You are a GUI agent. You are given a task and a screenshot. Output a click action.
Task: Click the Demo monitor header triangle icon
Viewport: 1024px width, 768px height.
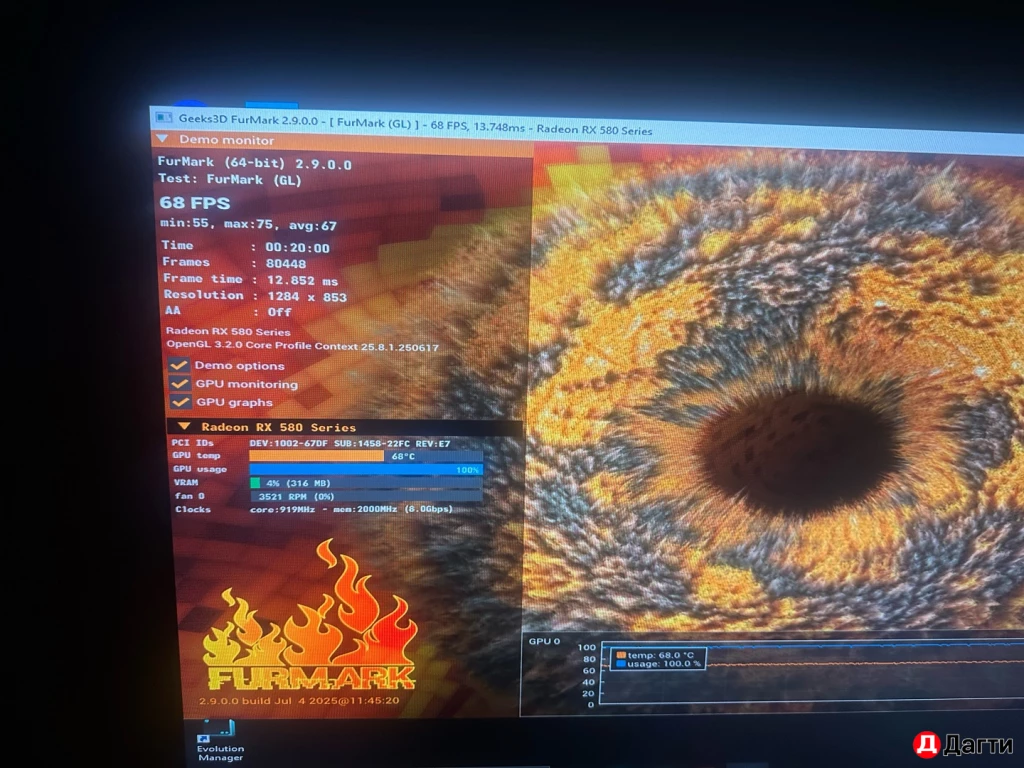[163, 140]
